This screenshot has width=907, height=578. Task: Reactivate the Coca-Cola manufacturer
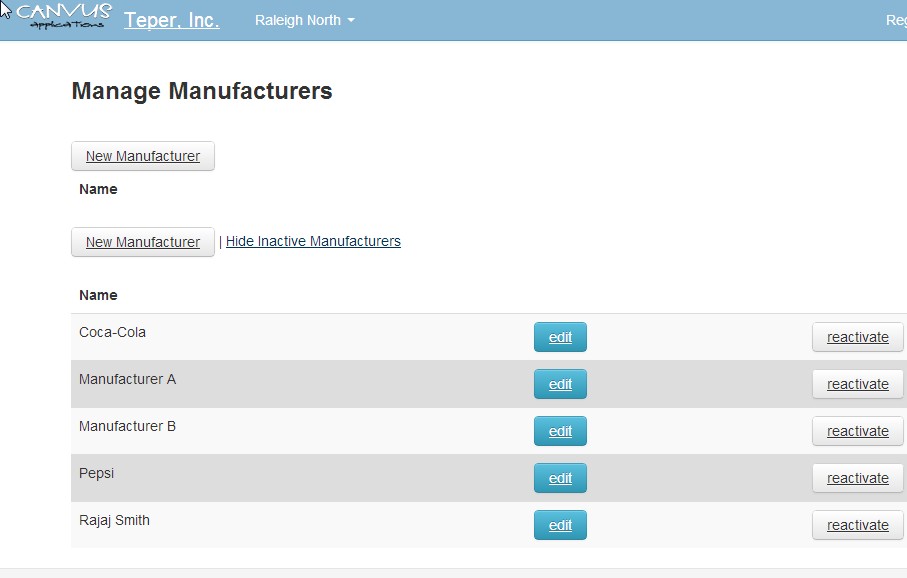click(857, 337)
